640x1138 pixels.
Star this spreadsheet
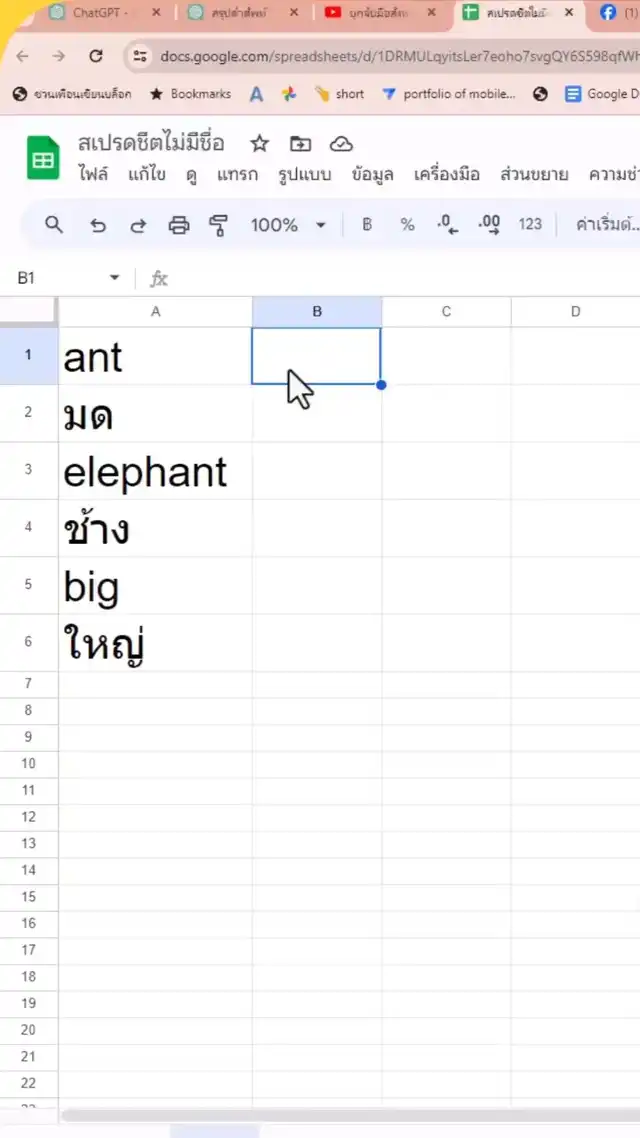[x=259, y=144]
